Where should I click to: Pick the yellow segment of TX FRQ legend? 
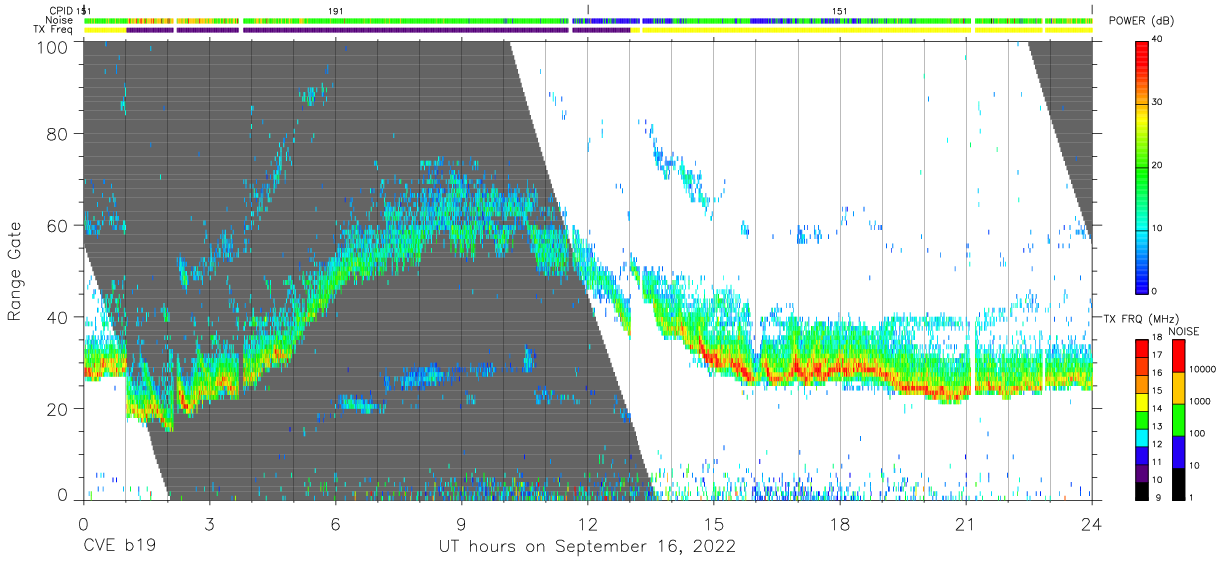pyautogui.click(x=1142, y=402)
